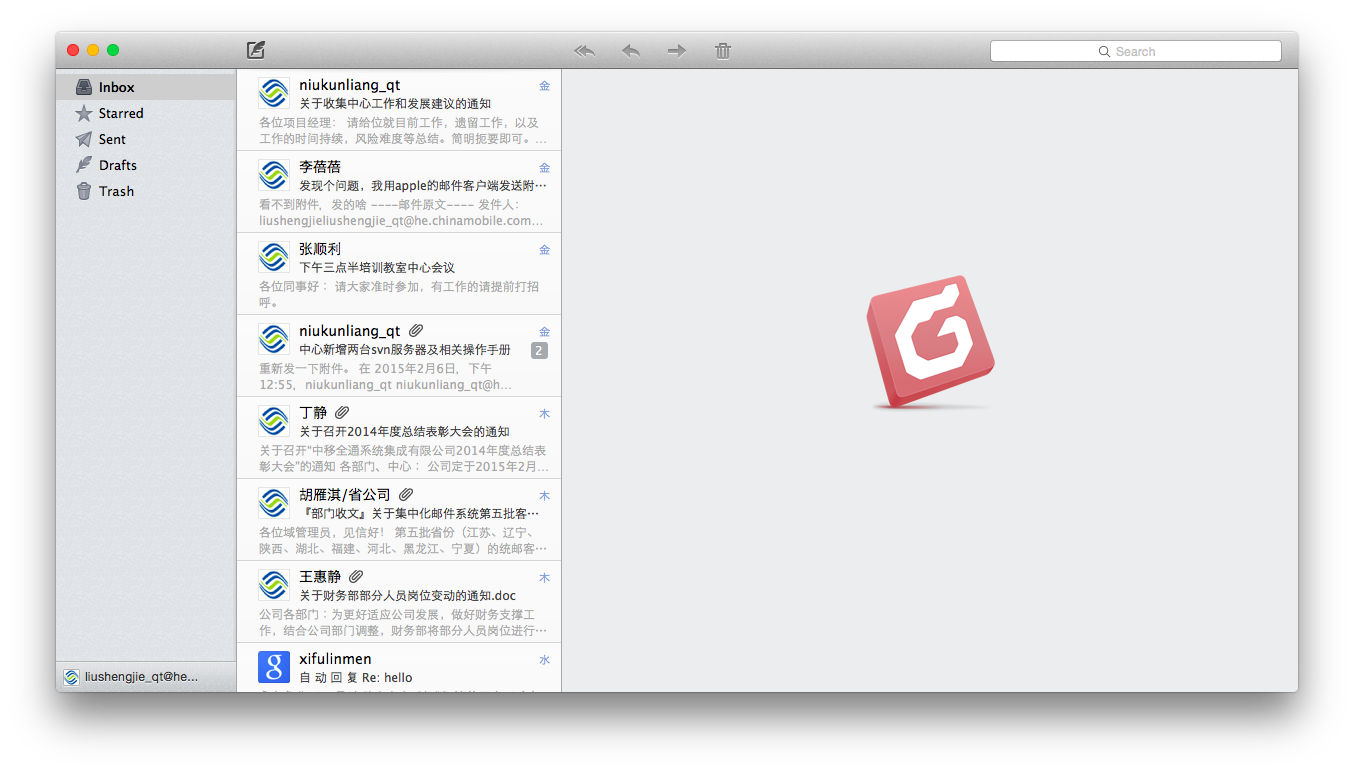The width and height of the screenshot is (1354, 772).
Task: Click the 水 date label on xifulinmen email
Action: point(544,660)
